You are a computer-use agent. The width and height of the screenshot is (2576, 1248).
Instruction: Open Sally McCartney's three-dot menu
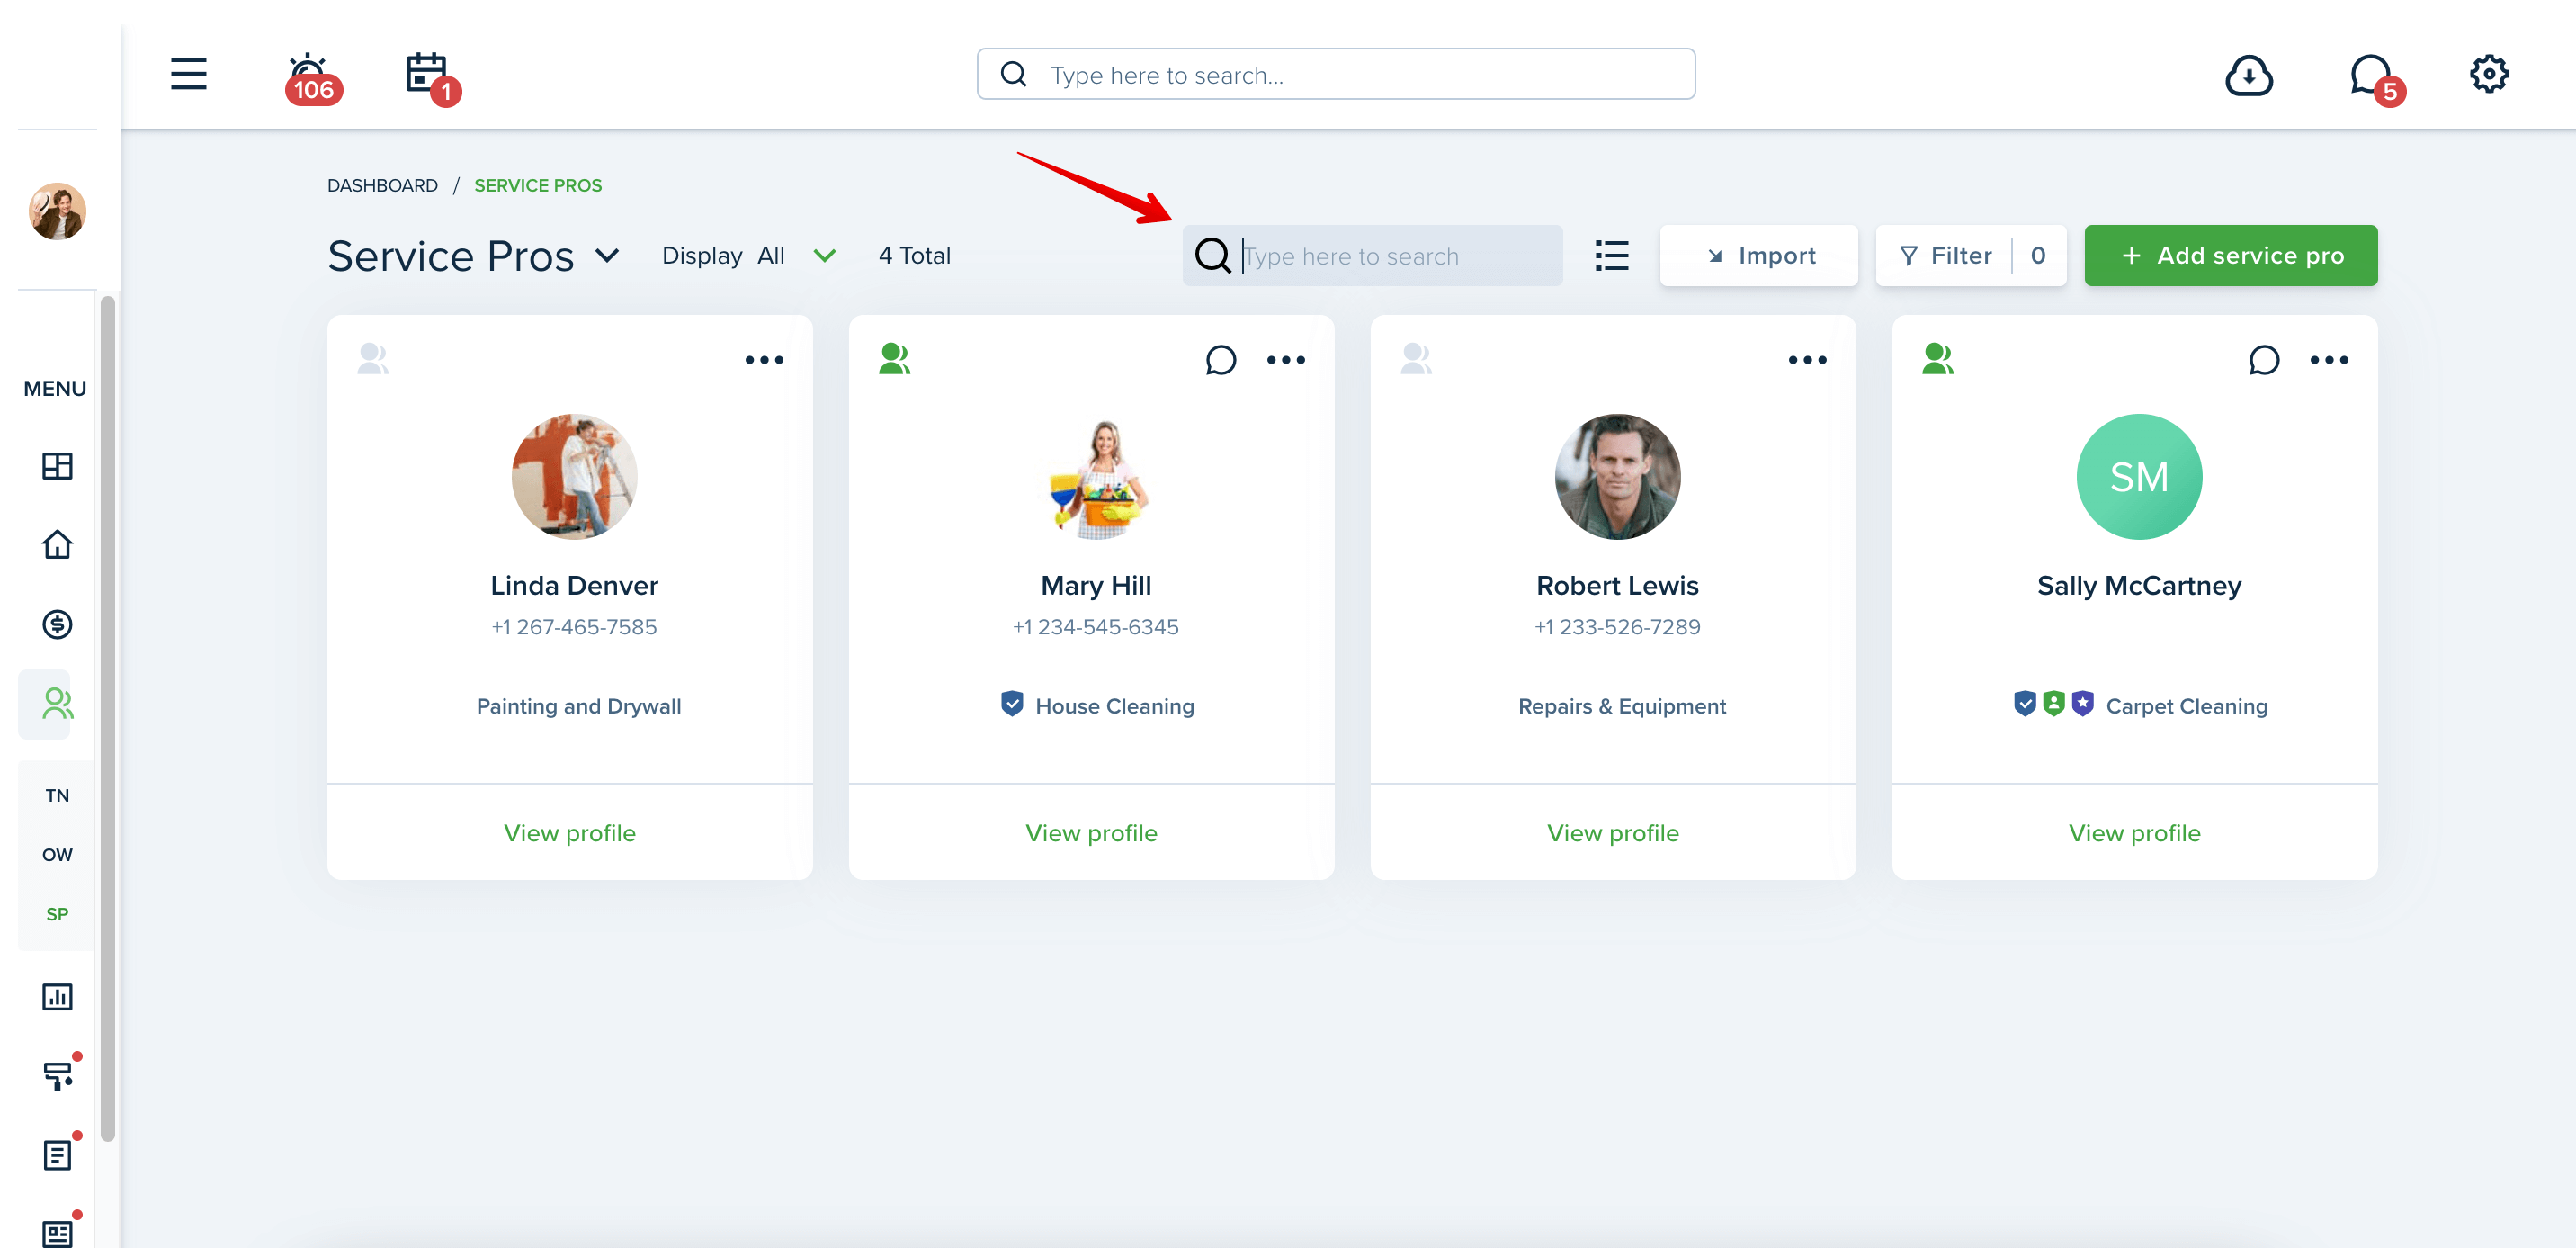click(2329, 360)
